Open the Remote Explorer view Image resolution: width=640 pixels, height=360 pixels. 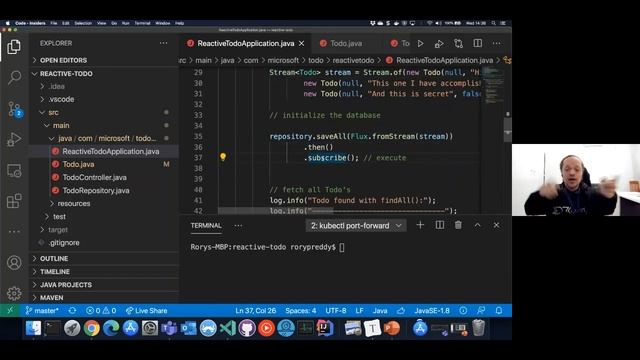[x=14, y=170]
